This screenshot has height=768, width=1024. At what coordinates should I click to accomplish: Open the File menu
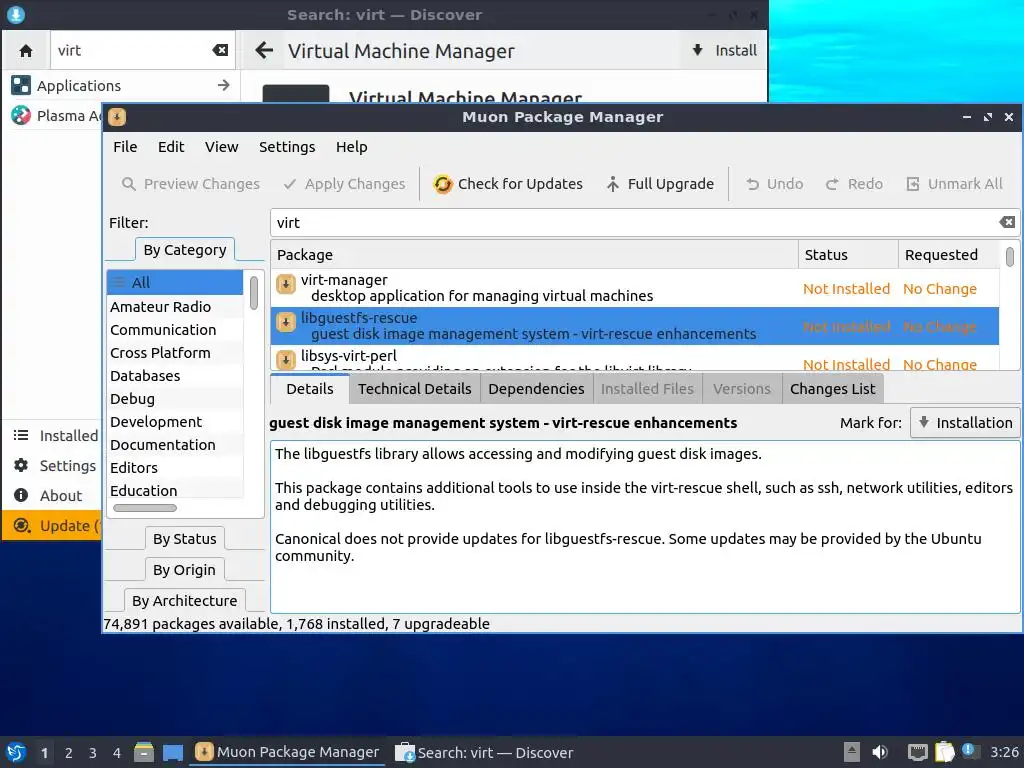(x=125, y=147)
